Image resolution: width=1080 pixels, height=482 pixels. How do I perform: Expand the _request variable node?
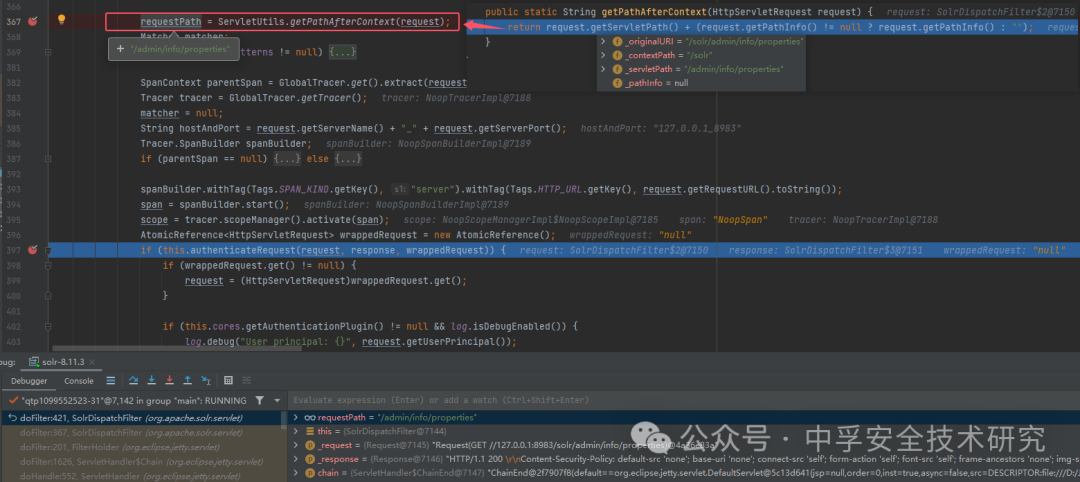click(x=296, y=446)
